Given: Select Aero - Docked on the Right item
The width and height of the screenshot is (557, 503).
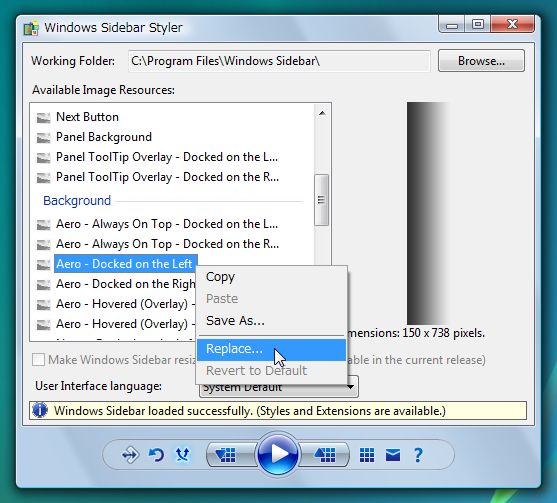Looking at the screenshot, I should click(x=126, y=284).
